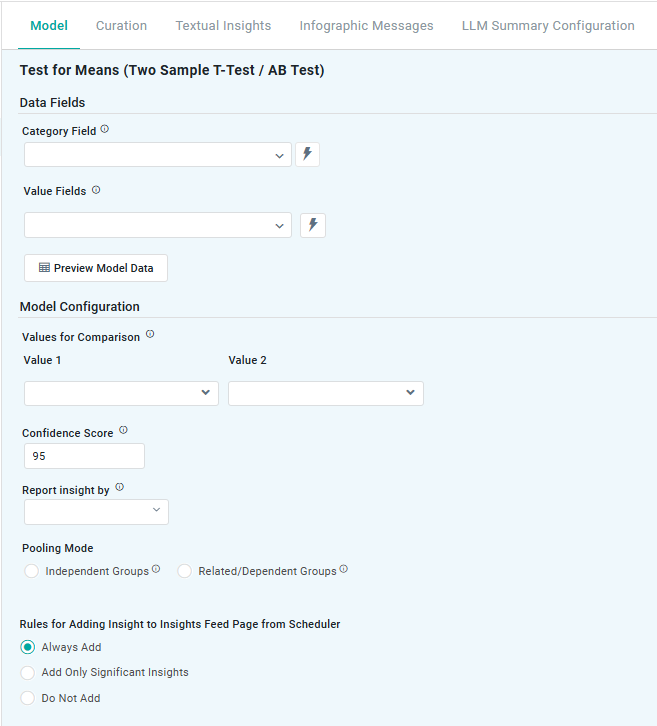Viewport: 657px width, 726px height.
Task: Click info icon beside Values for Comparison
Action: [x=150, y=336]
